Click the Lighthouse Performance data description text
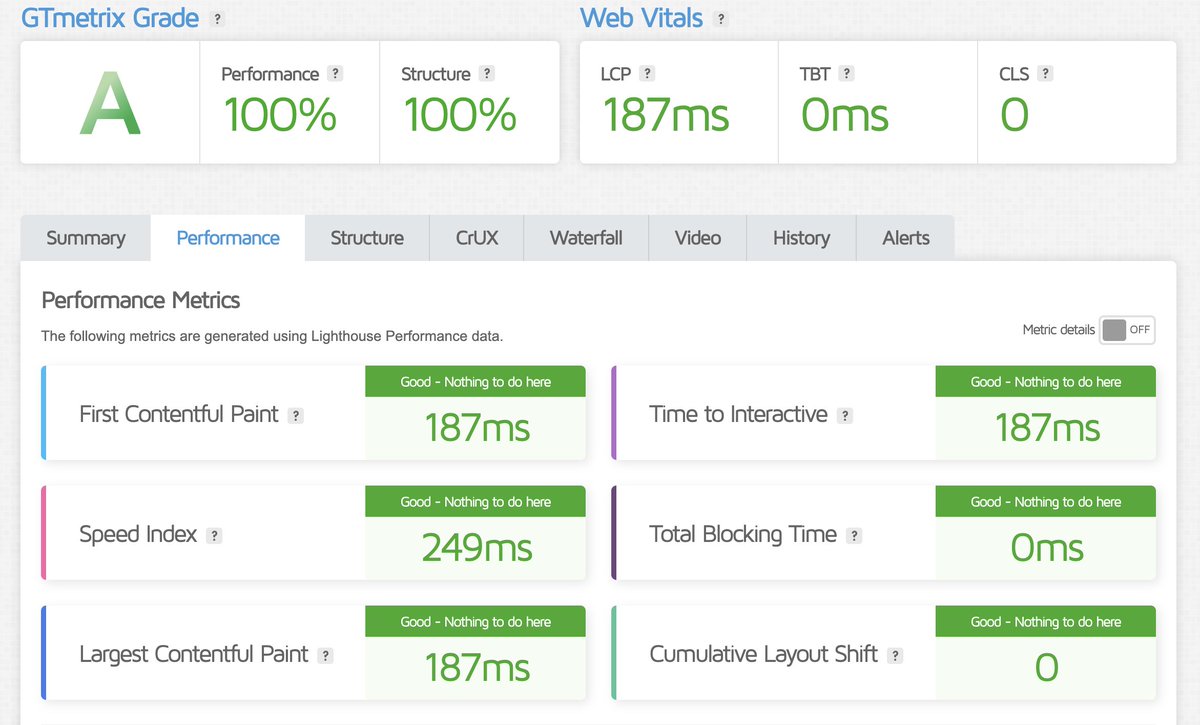The width and height of the screenshot is (1200, 725). [x=272, y=337]
